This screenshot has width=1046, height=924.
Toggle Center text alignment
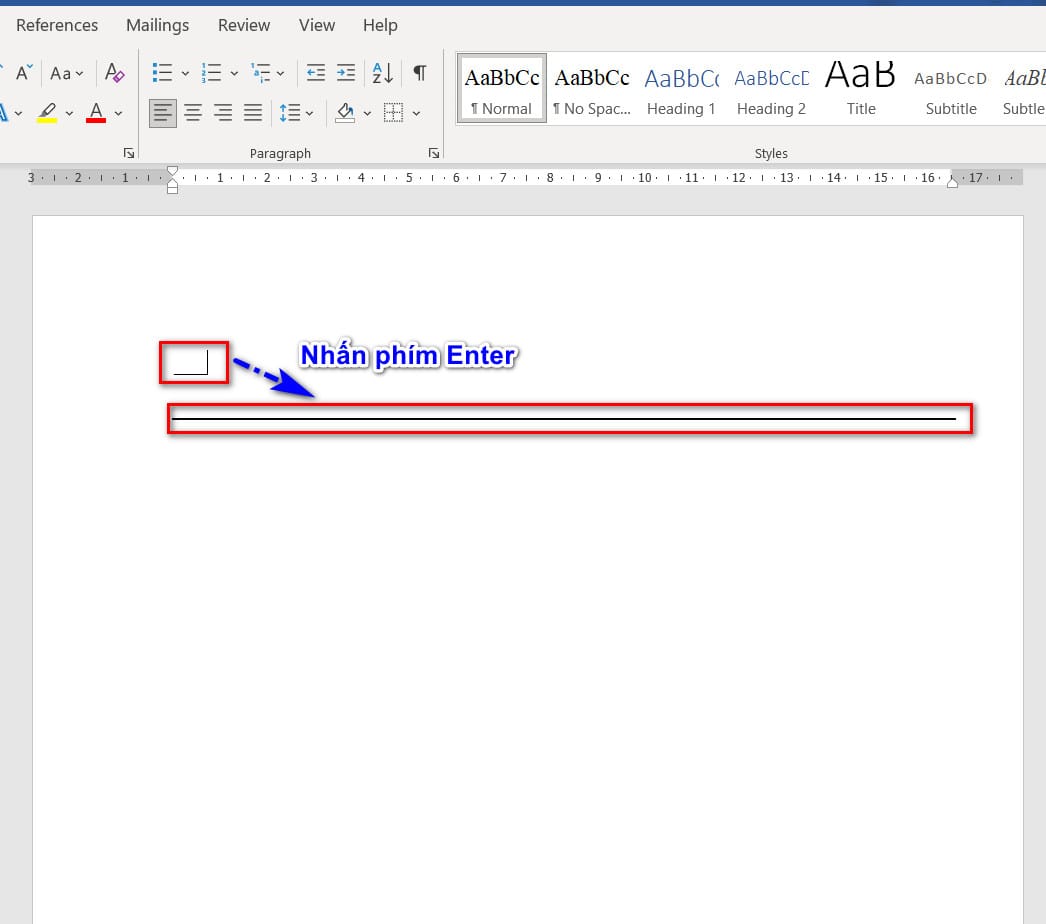[193, 113]
